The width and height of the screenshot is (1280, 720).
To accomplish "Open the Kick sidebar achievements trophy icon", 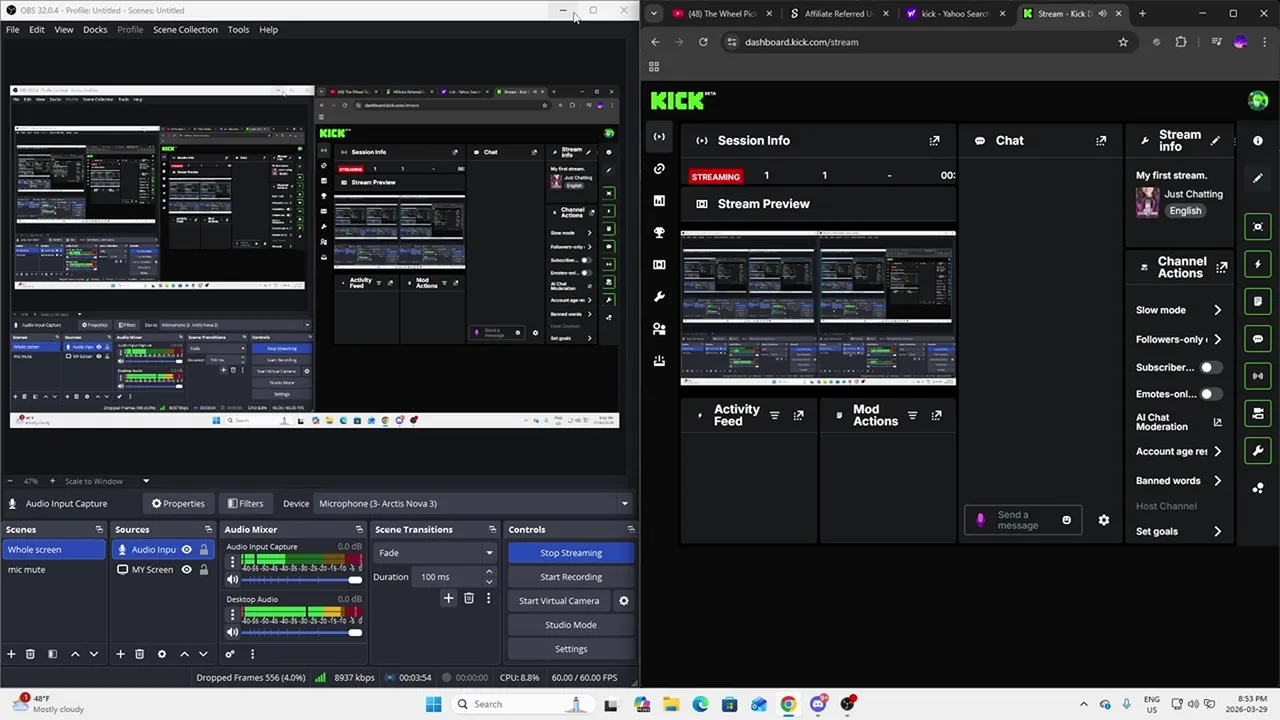I will click(x=659, y=232).
